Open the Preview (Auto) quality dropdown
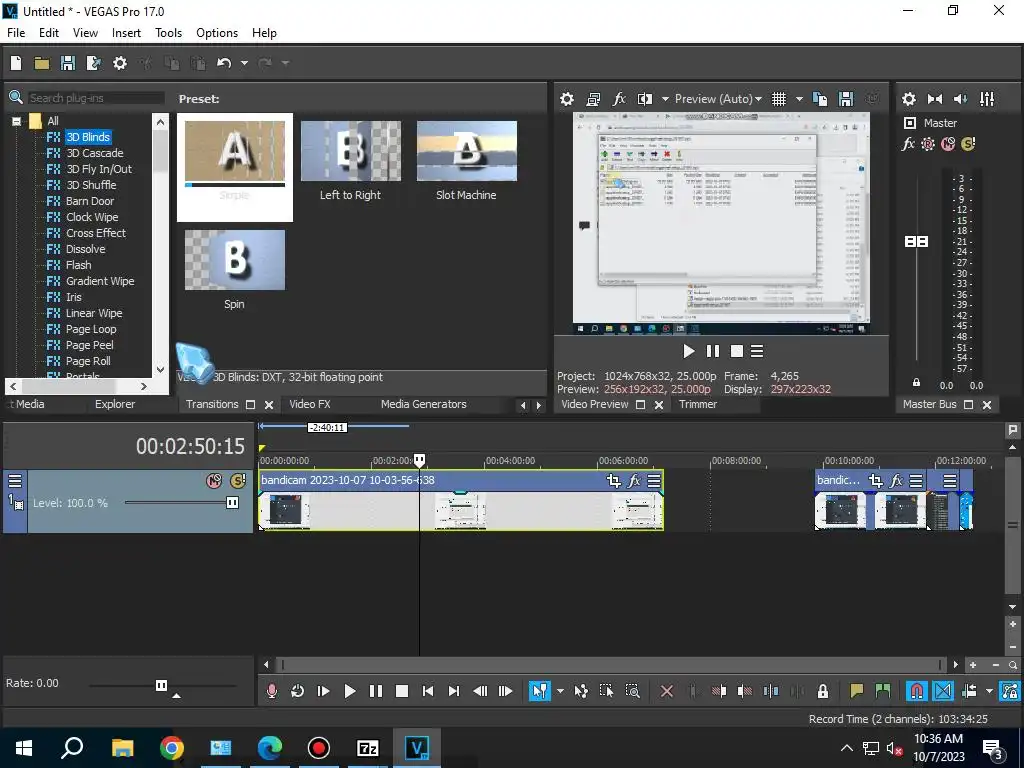 coord(718,99)
